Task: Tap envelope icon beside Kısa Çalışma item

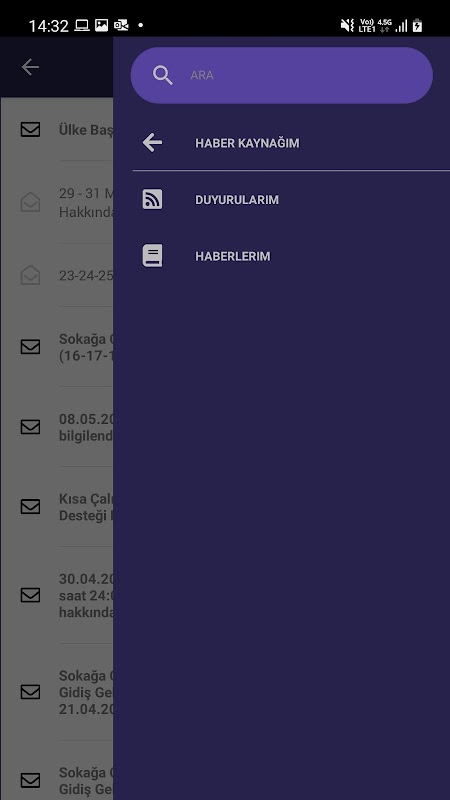Action: pyautogui.click(x=30, y=506)
